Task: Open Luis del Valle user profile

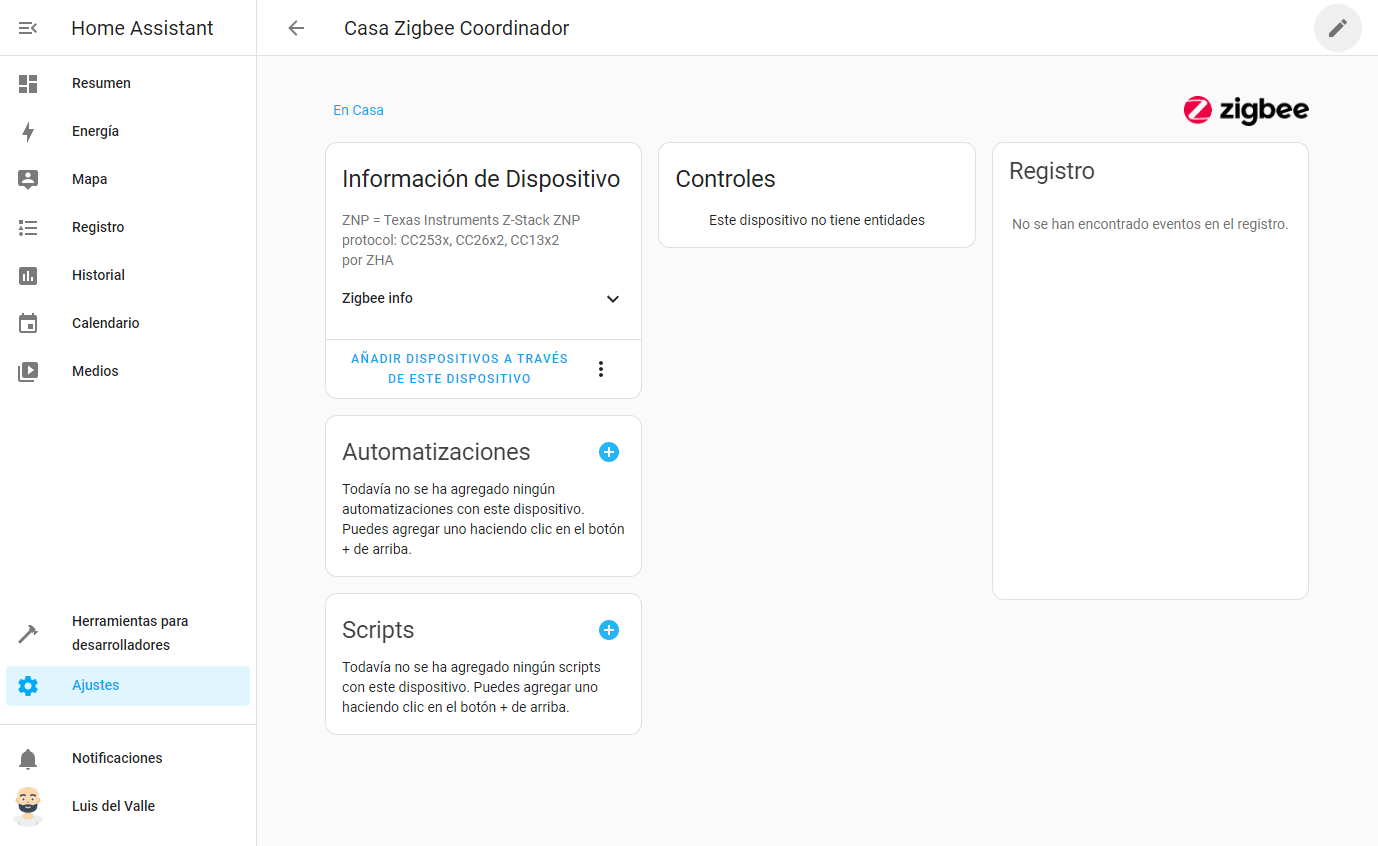Action: (113, 807)
